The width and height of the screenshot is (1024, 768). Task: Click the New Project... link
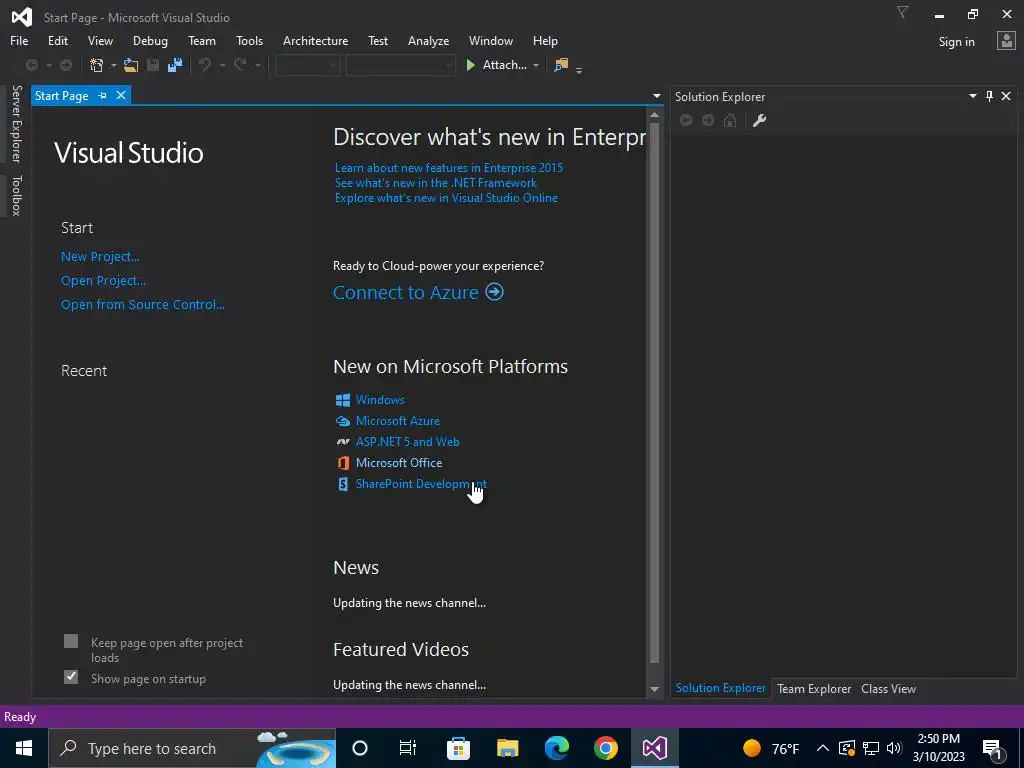tap(100, 257)
